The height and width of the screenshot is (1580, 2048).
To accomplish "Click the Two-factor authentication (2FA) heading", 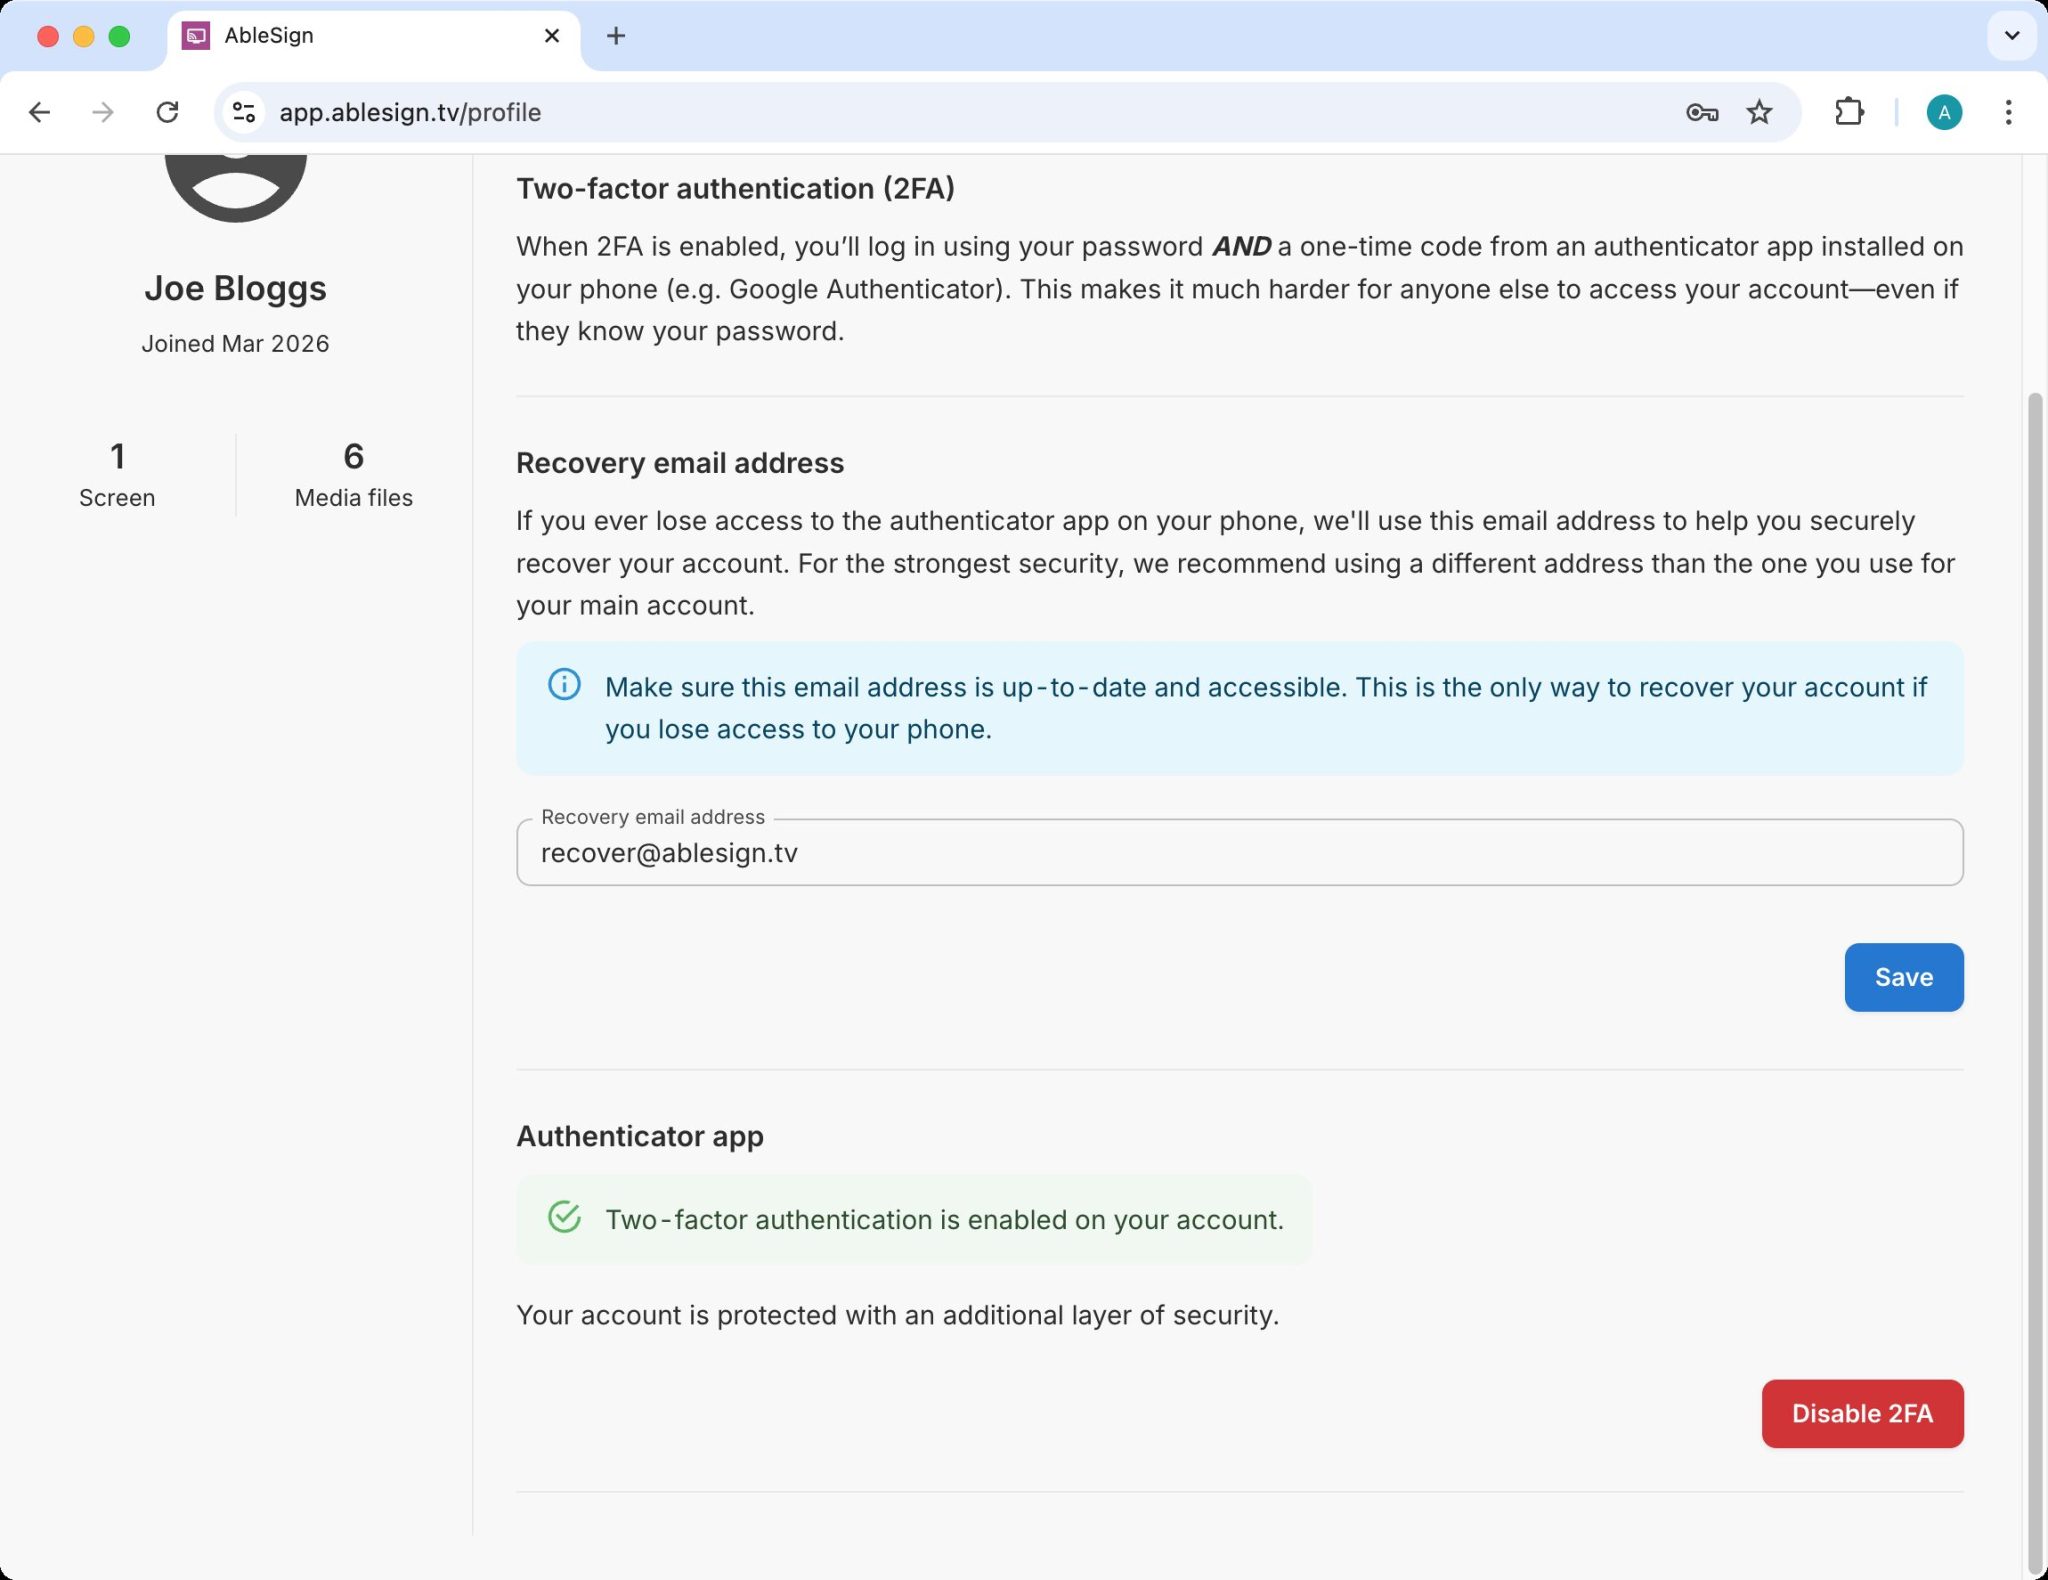I will pos(735,188).
